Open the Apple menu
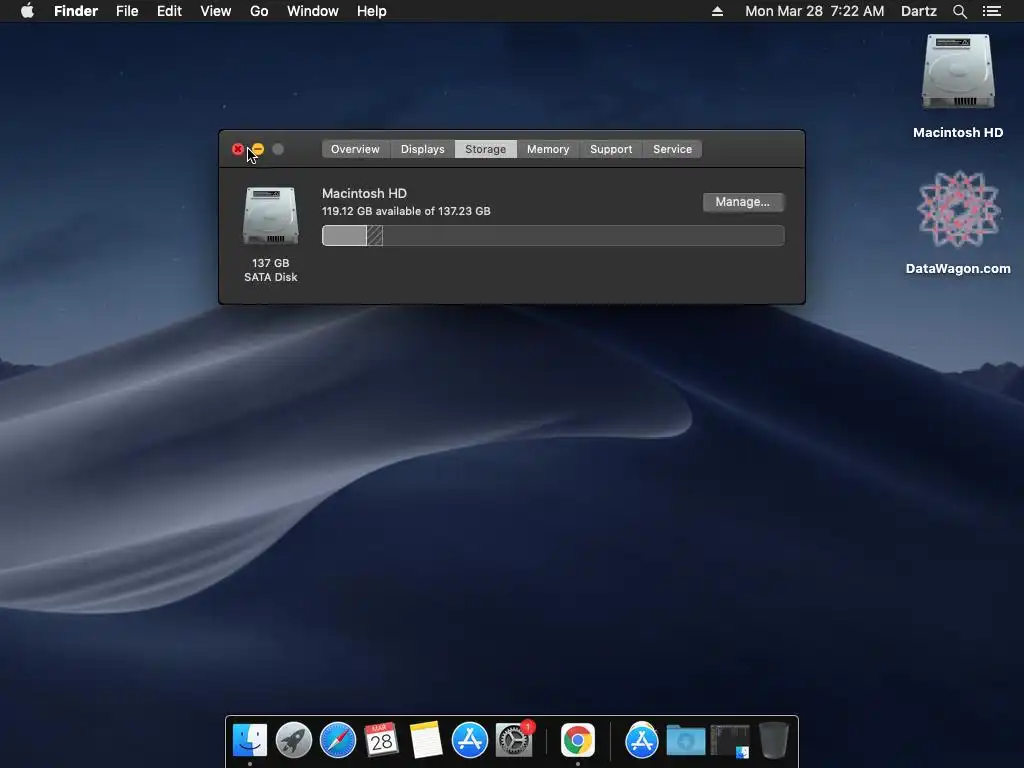 [x=27, y=11]
